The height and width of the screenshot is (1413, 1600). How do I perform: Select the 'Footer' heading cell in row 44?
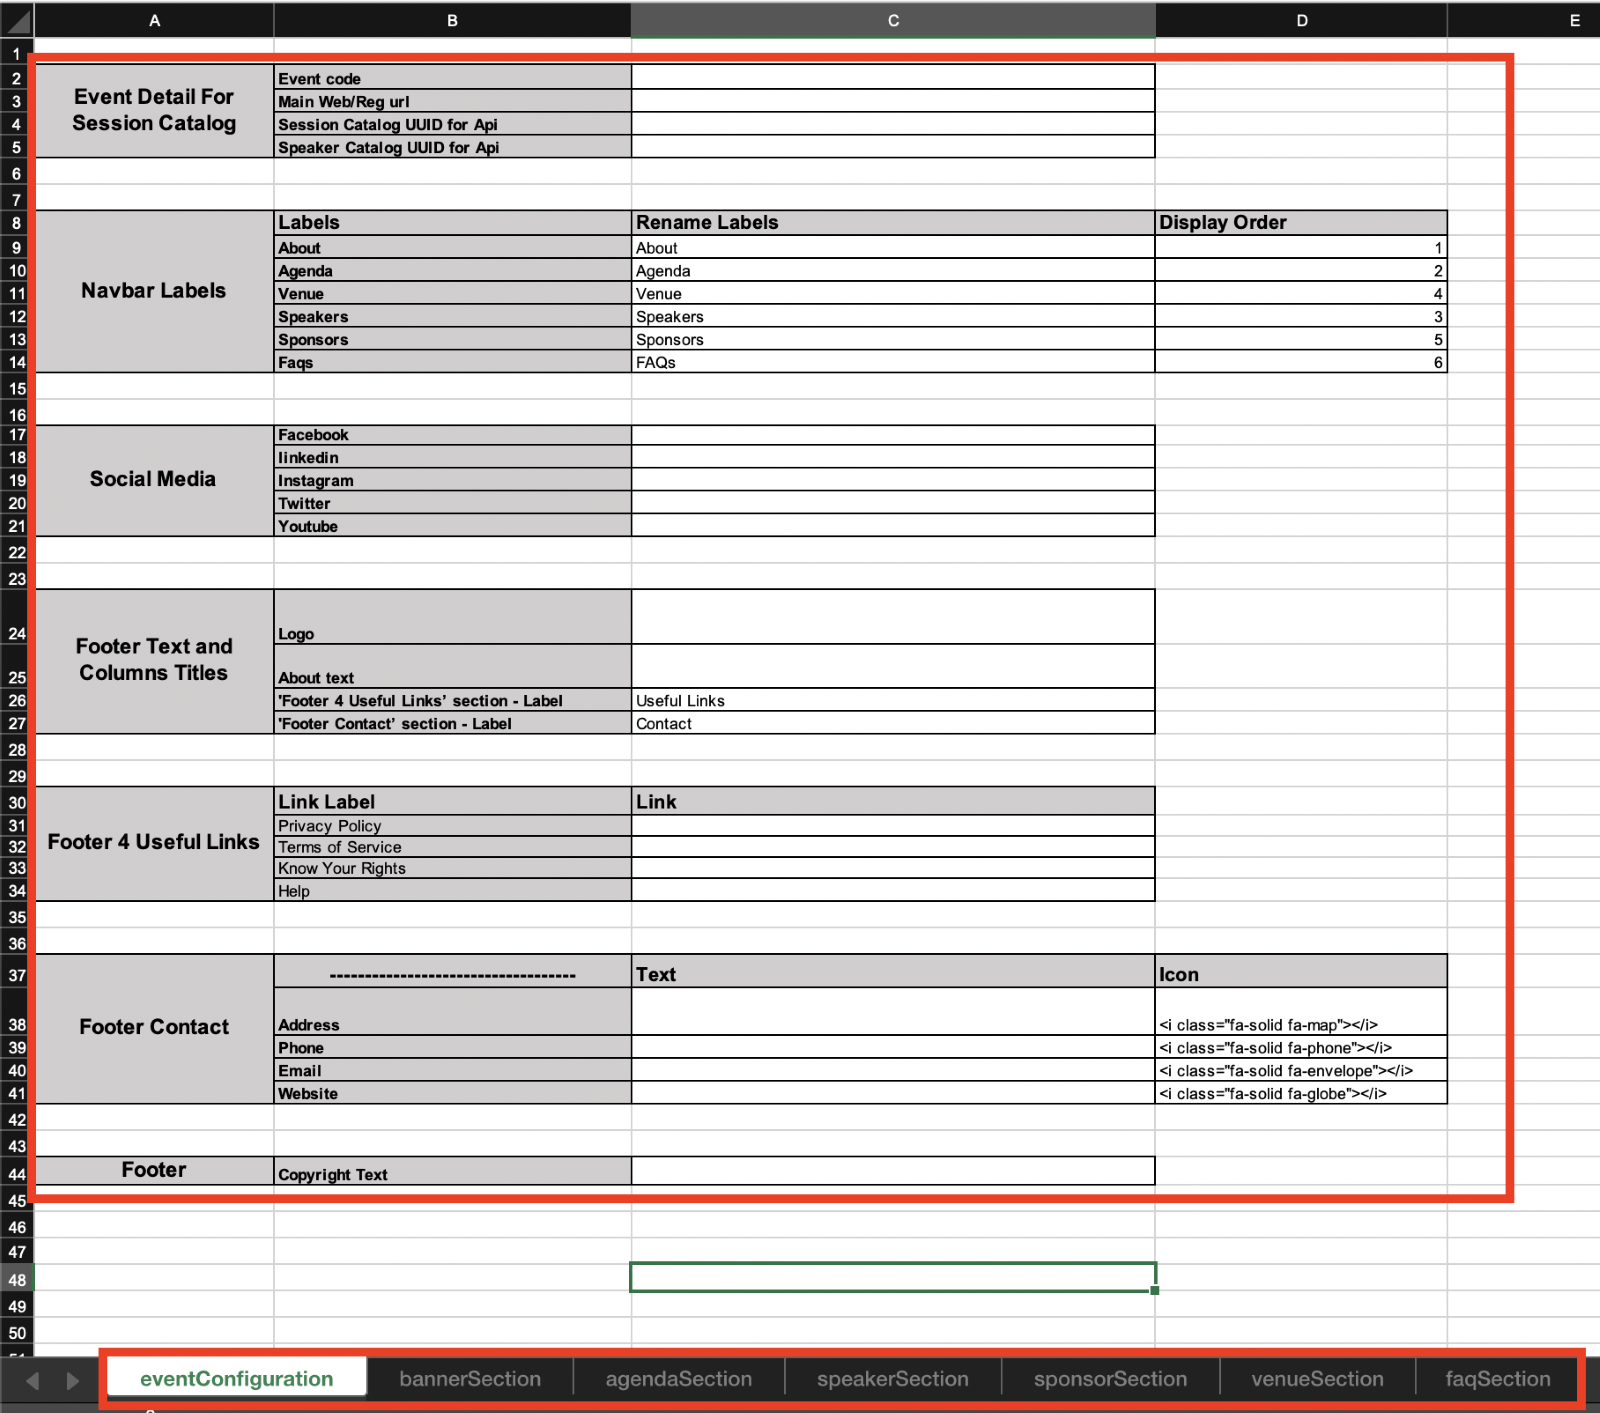click(x=154, y=1170)
